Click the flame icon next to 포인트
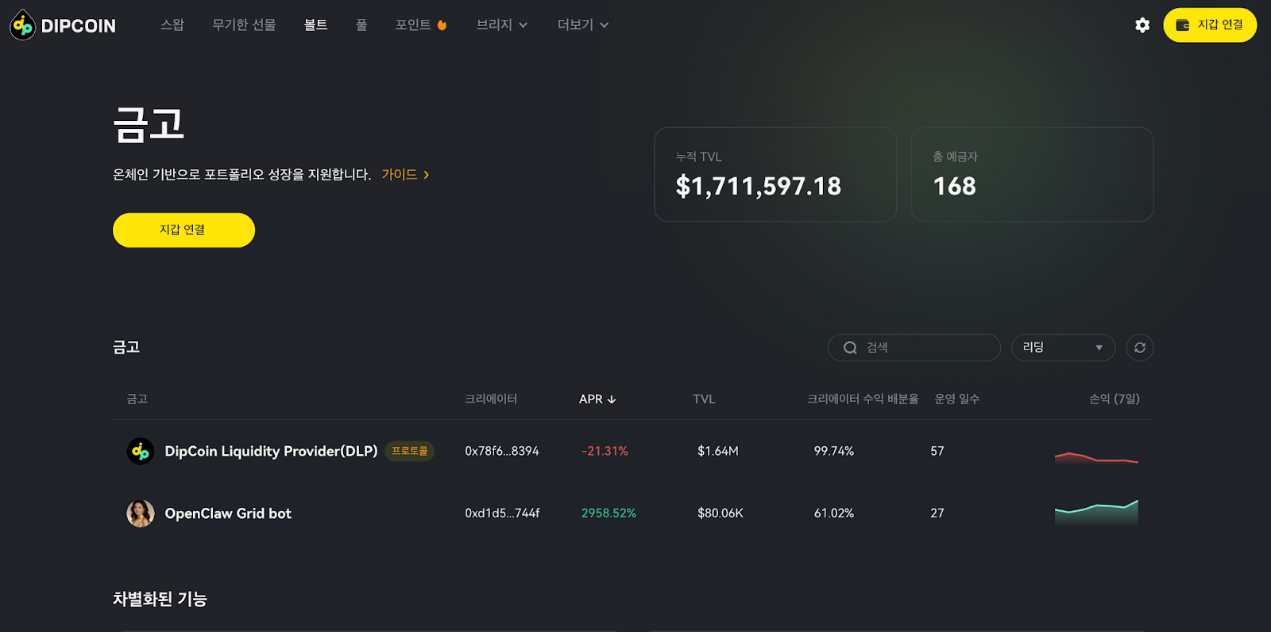Screen dimensions: 1271x632 tap(442, 25)
